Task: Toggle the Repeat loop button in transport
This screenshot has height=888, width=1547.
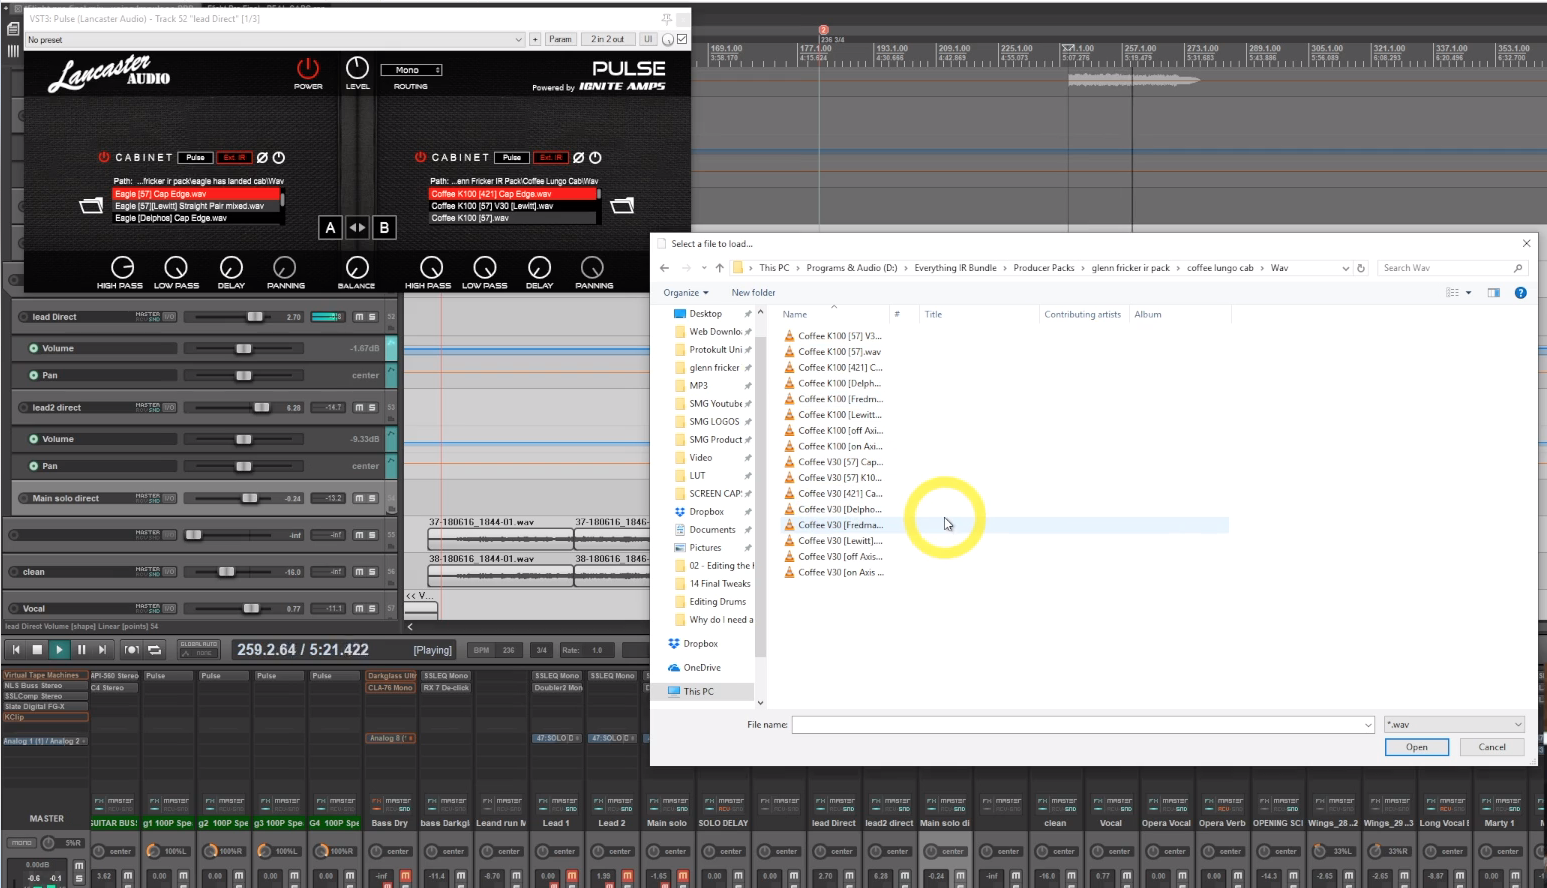Action: coord(154,650)
